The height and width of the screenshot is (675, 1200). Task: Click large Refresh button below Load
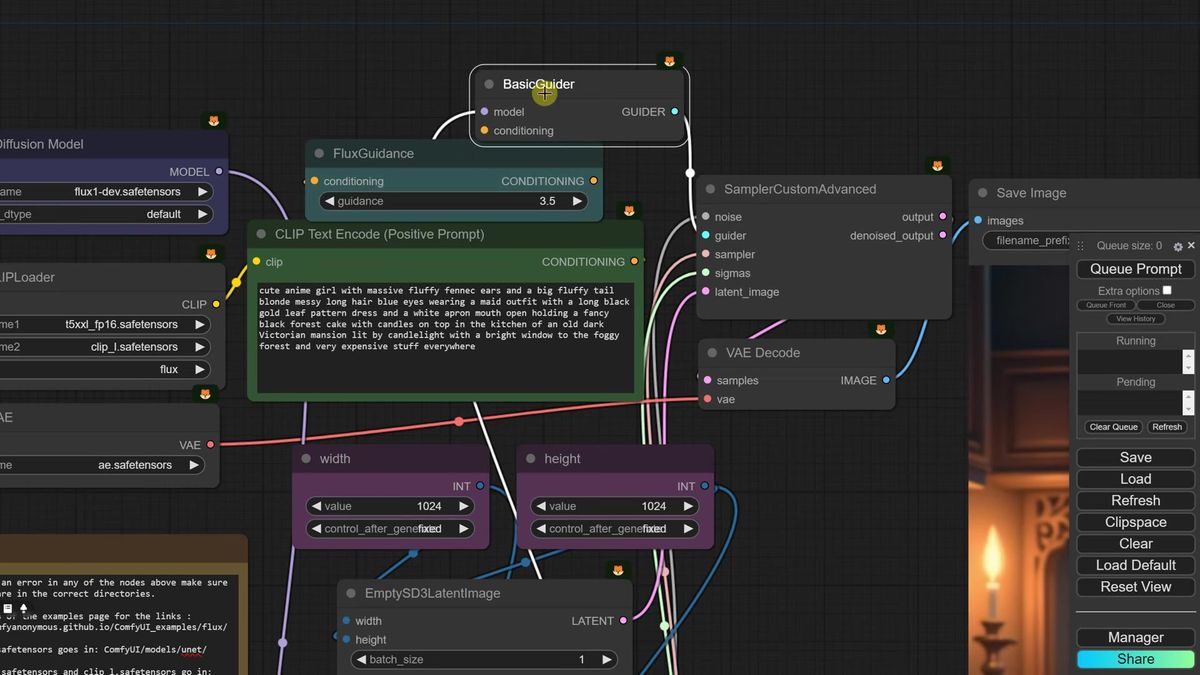(x=1135, y=501)
